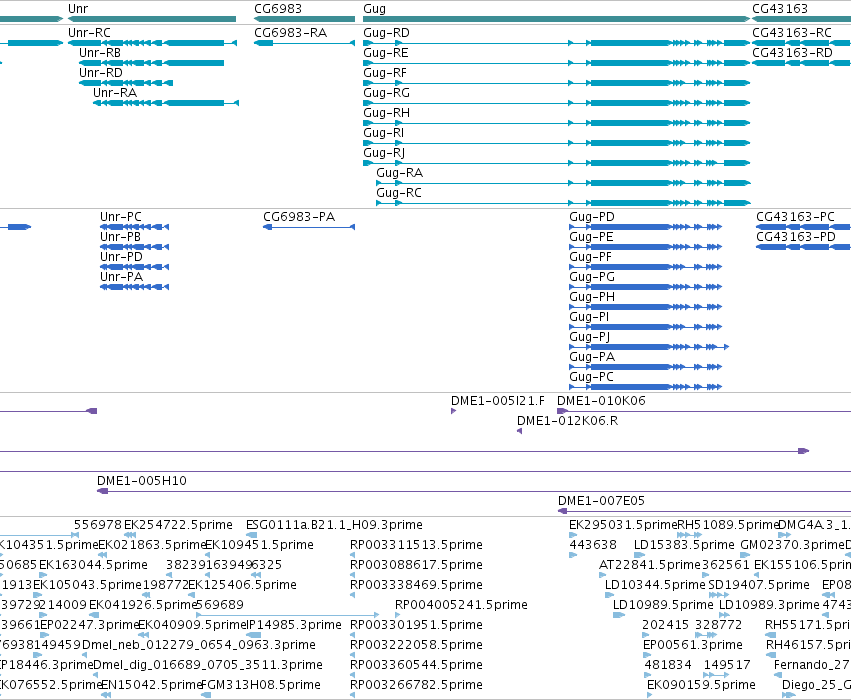Select the Gug-RI transcript label
The height and width of the screenshot is (700, 851).
[x=384, y=133]
